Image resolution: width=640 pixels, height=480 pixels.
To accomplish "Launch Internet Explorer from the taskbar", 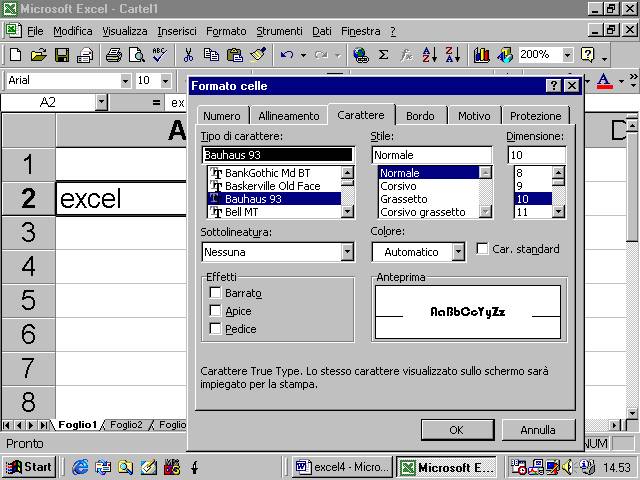I will pyautogui.click(x=80, y=467).
